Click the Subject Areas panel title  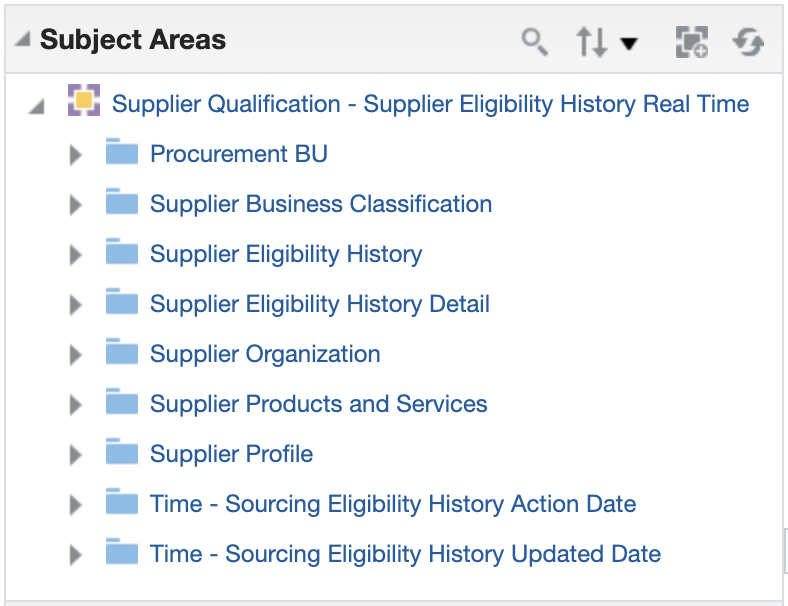tap(133, 41)
